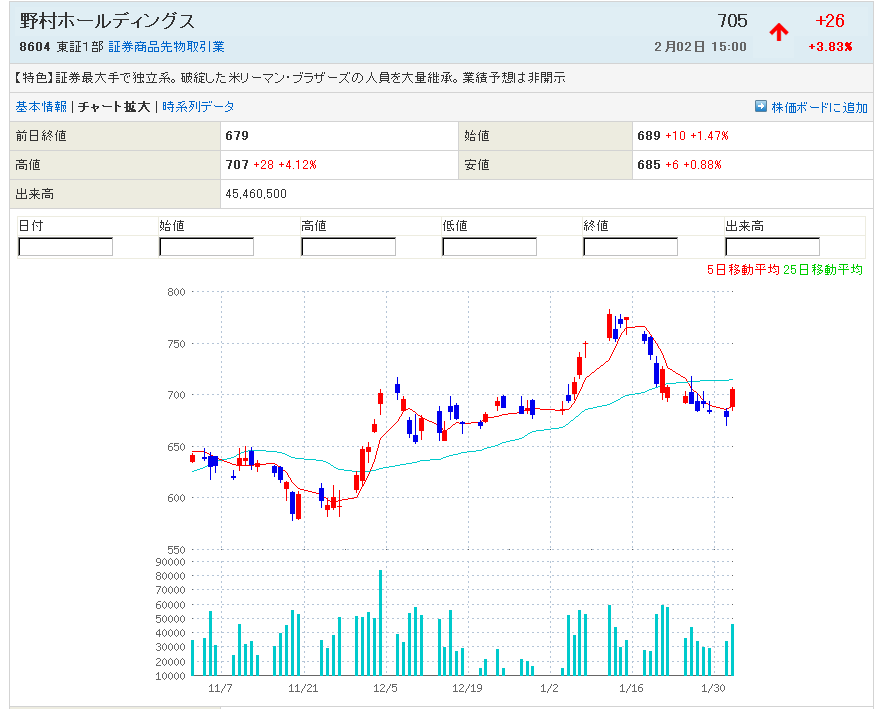This screenshot has height=709, width=880.
Task: Click the green 25日移動平均 legend label
Action: pyautogui.click(x=823, y=269)
